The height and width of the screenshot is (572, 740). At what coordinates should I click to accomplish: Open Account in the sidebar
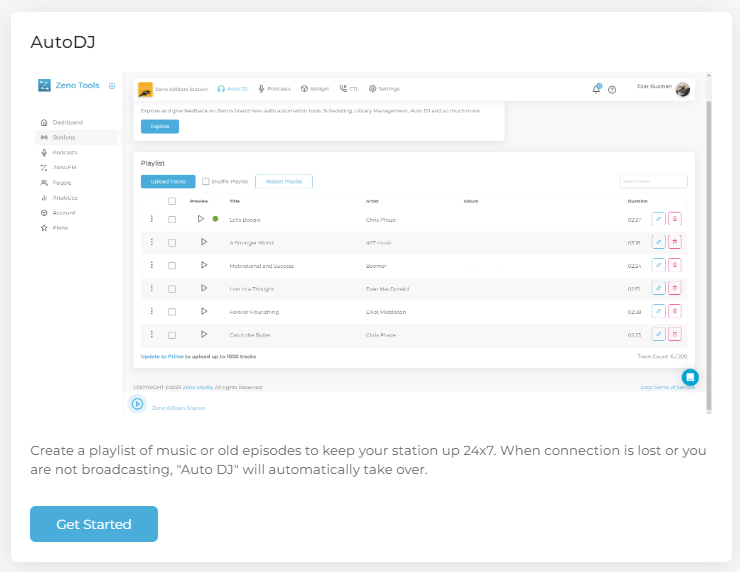58,213
